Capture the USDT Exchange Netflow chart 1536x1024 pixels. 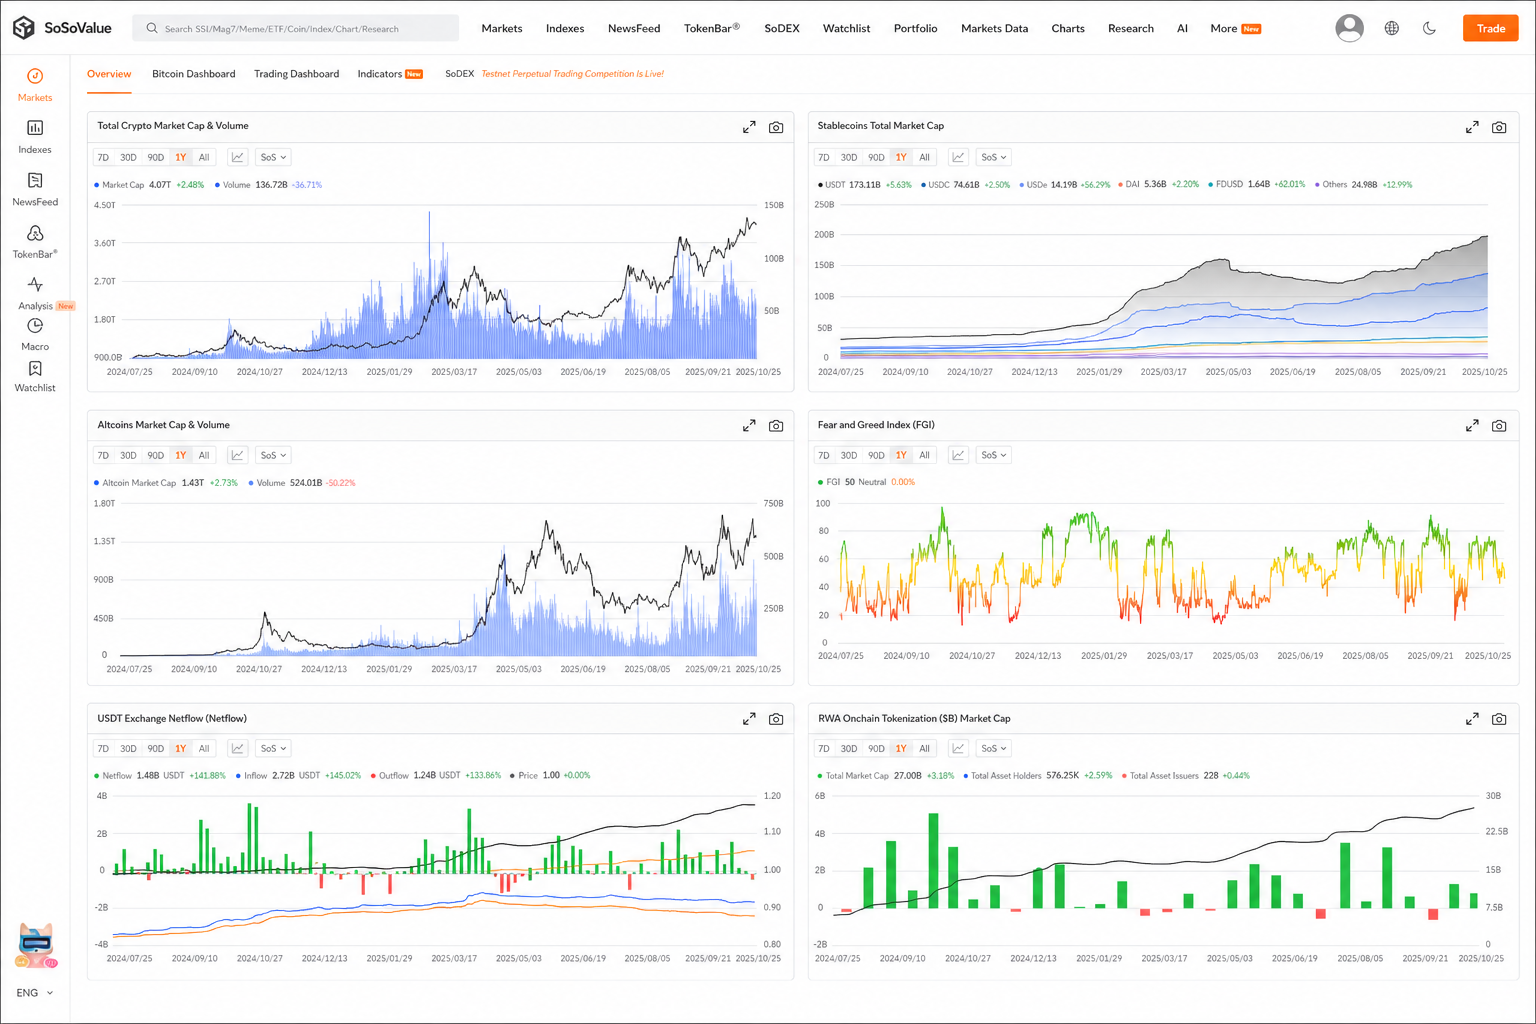point(776,719)
